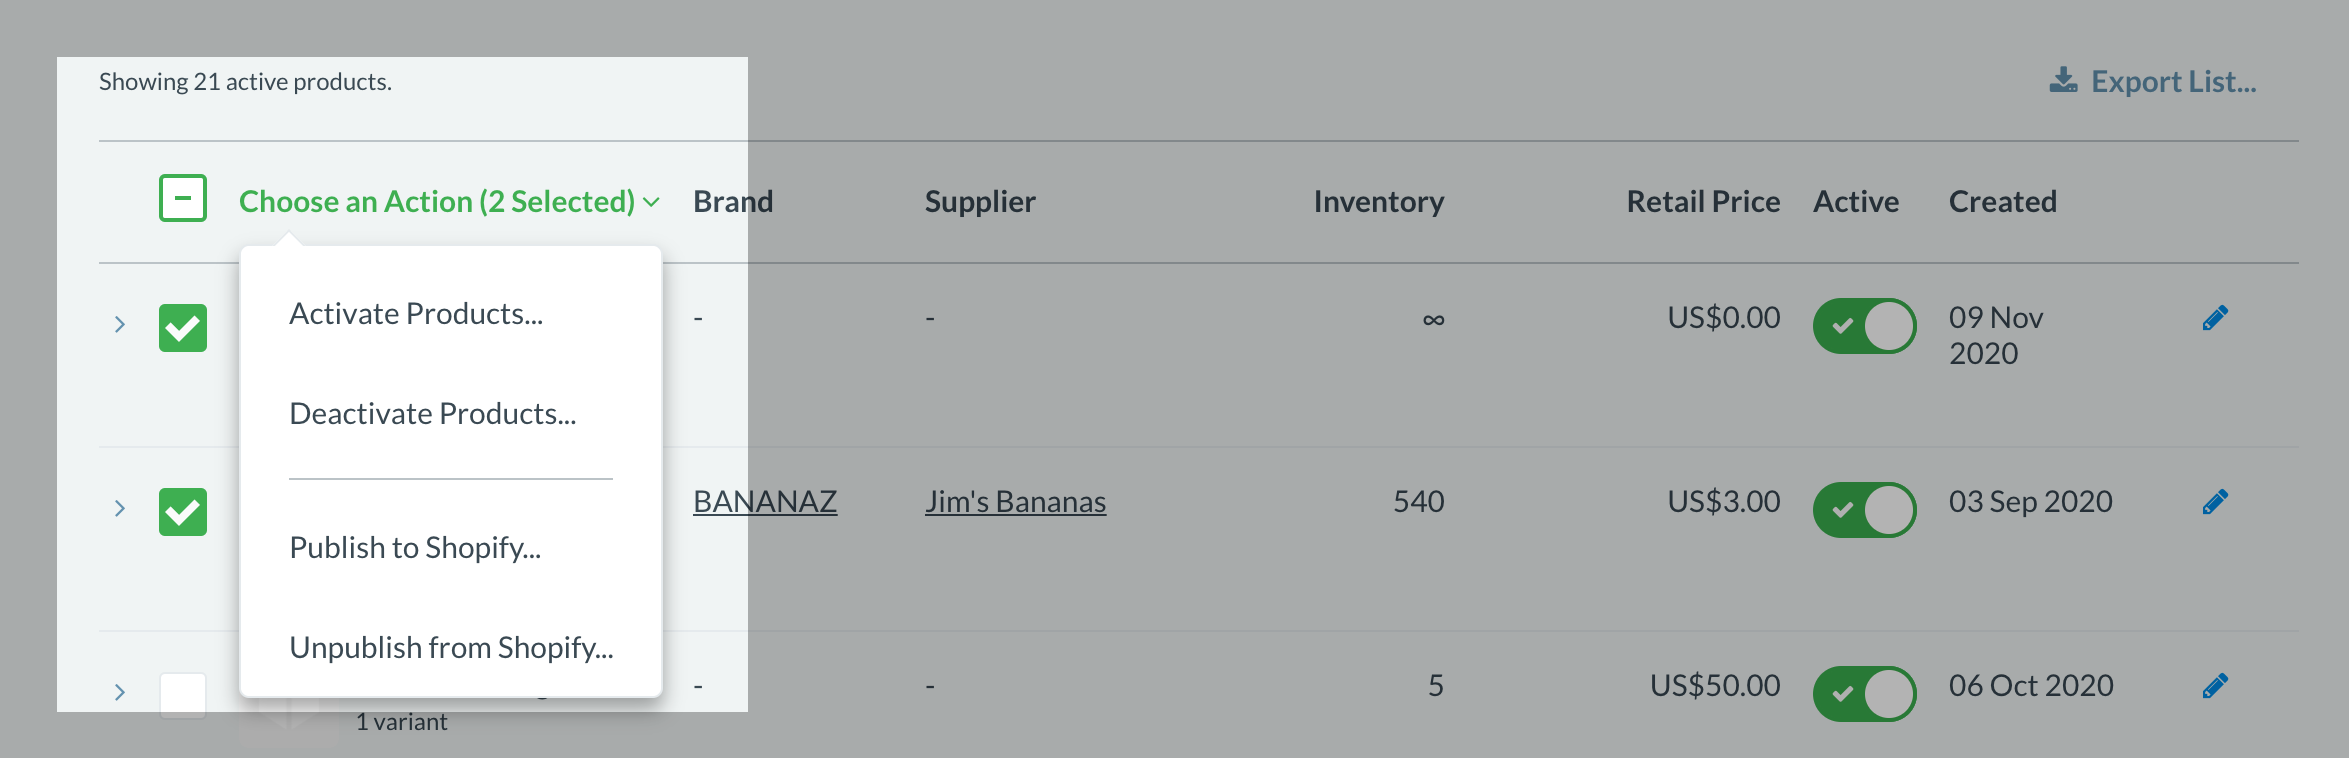Screen dimensions: 2349x758
Task: Toggle the select-all indeterminate checkbox in header
Action: pyautogui.click(x=183, y=199)
